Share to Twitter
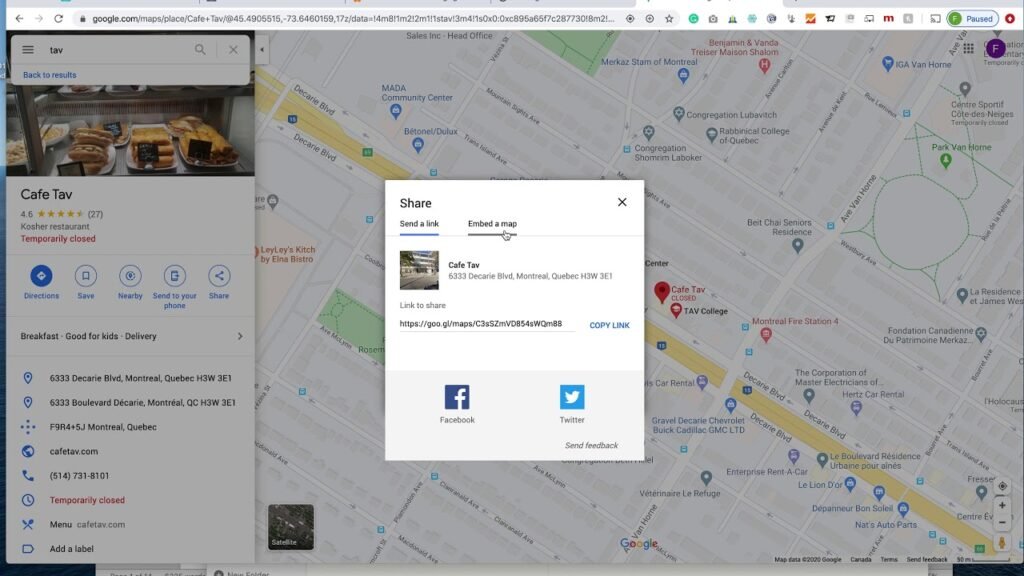The image size is (1024, 576). (572, 404)
